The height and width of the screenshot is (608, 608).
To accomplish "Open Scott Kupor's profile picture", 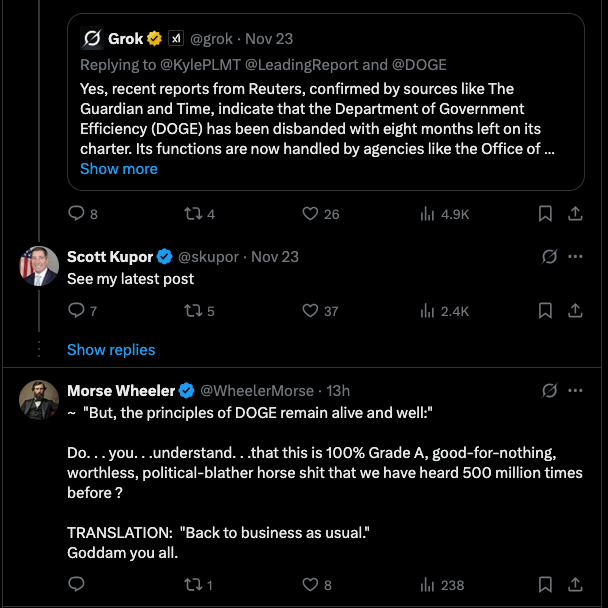I will [x=39, y=266].
